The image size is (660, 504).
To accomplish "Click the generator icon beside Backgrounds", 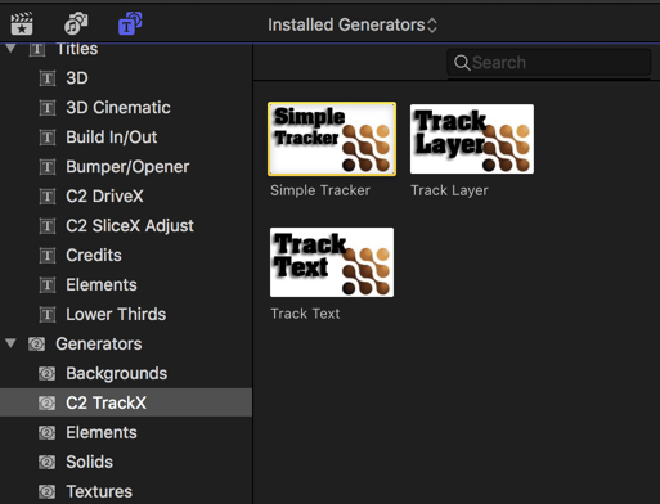I will coord(47,373).
